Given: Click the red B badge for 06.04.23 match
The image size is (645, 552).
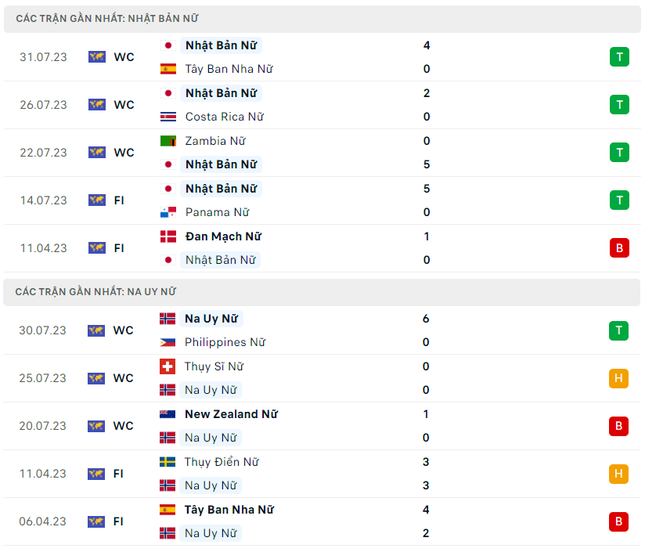Looking at the screenshot, I should coord(618,522).
